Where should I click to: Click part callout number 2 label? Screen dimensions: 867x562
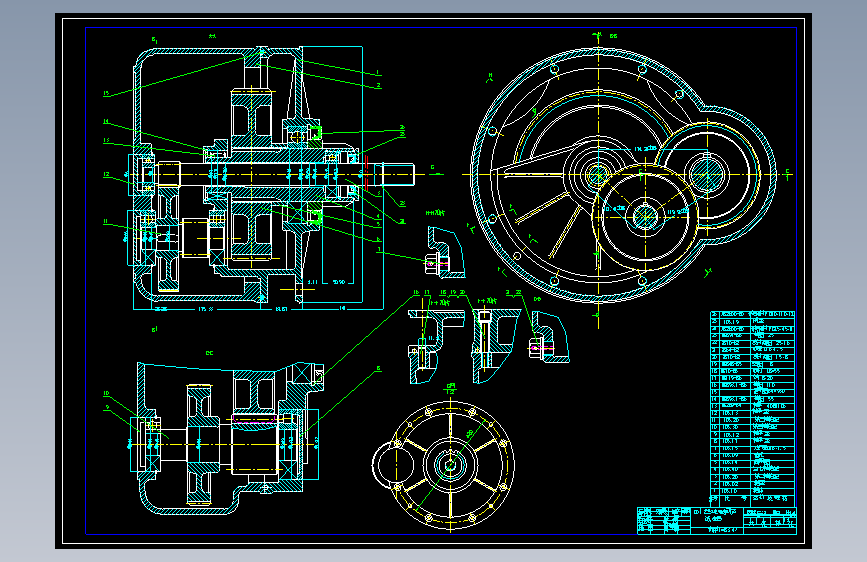point(378,86)
